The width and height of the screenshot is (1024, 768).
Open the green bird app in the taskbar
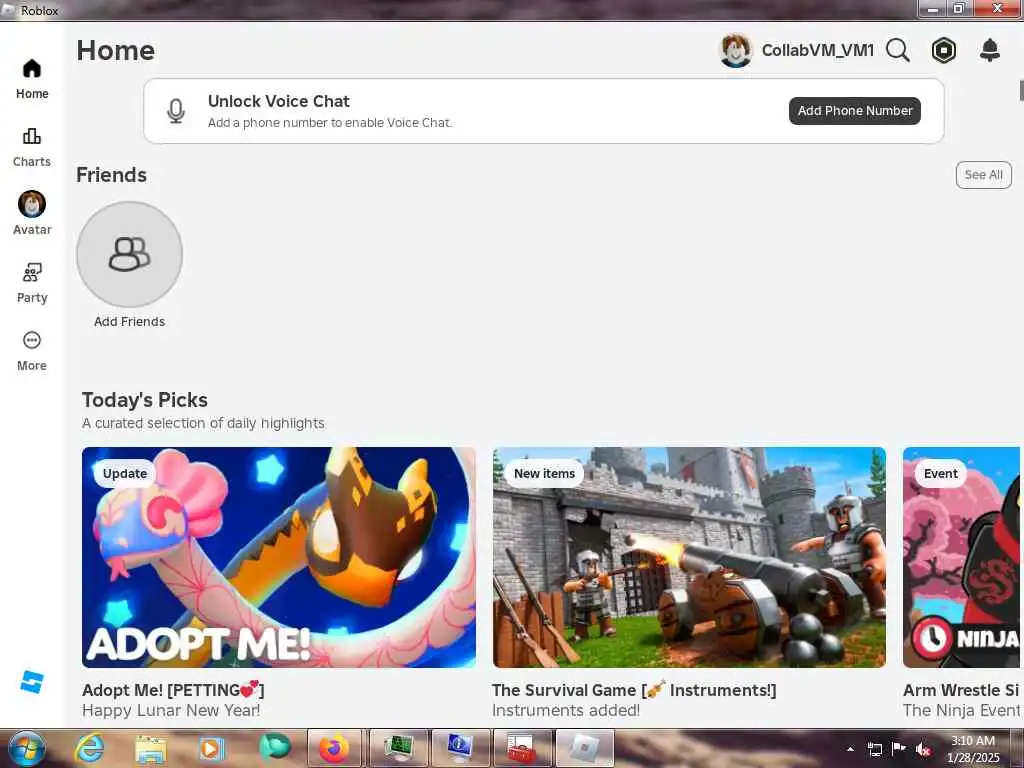274,747
